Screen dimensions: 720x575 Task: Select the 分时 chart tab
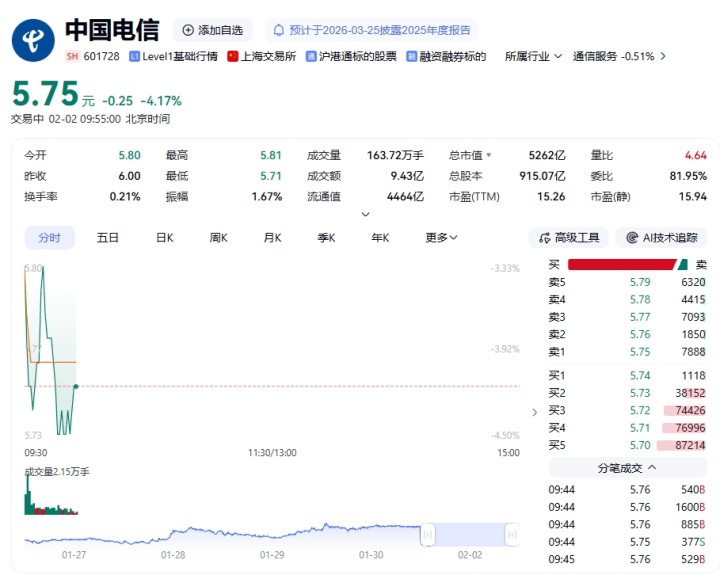tap(50, 238)
